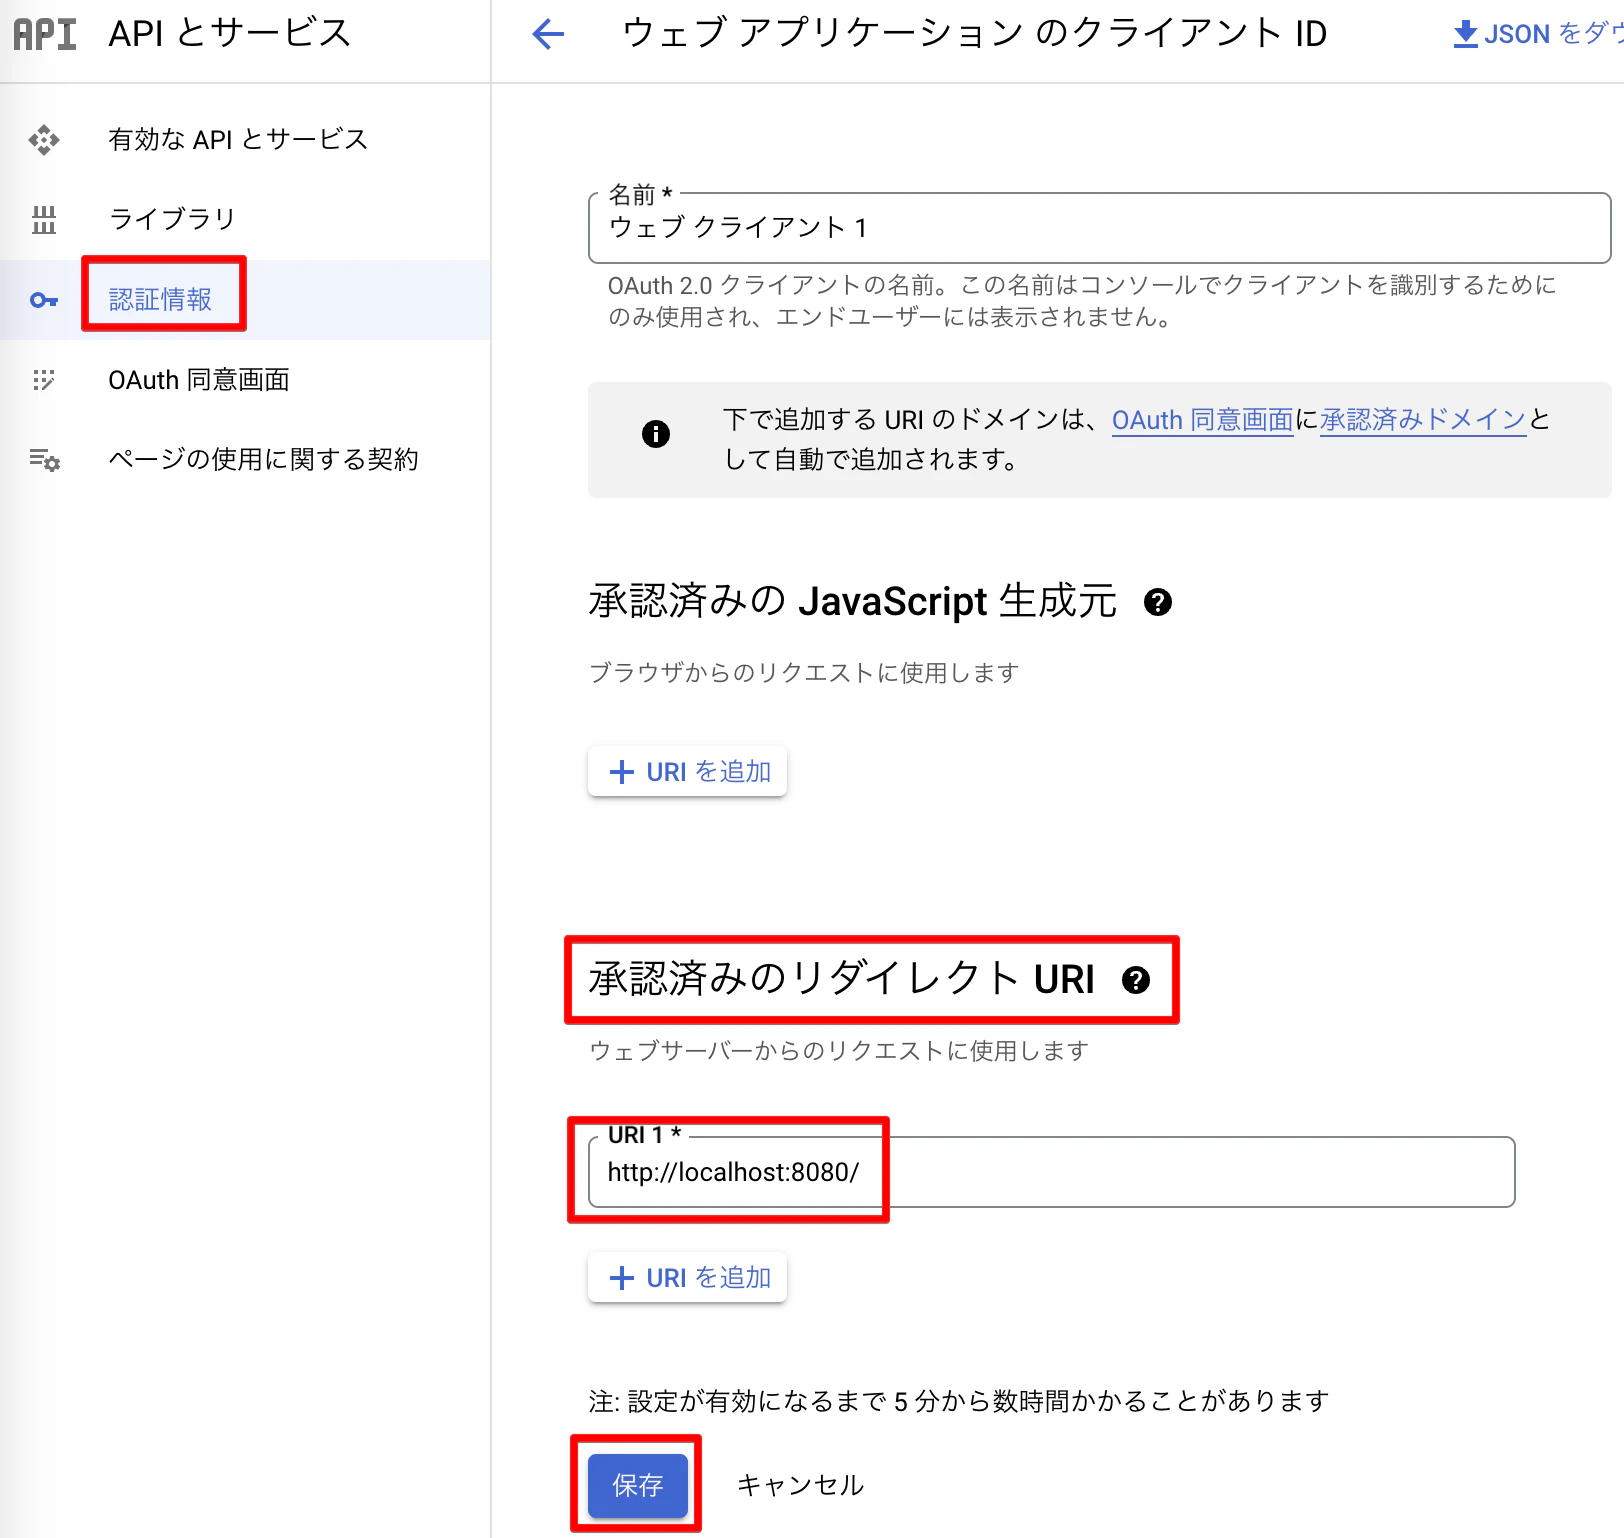Click the page usage agreements icon
Image resolution: width=1624 pixels, height=1538 pixels.
pyautogui.click(x=44, y=460)
